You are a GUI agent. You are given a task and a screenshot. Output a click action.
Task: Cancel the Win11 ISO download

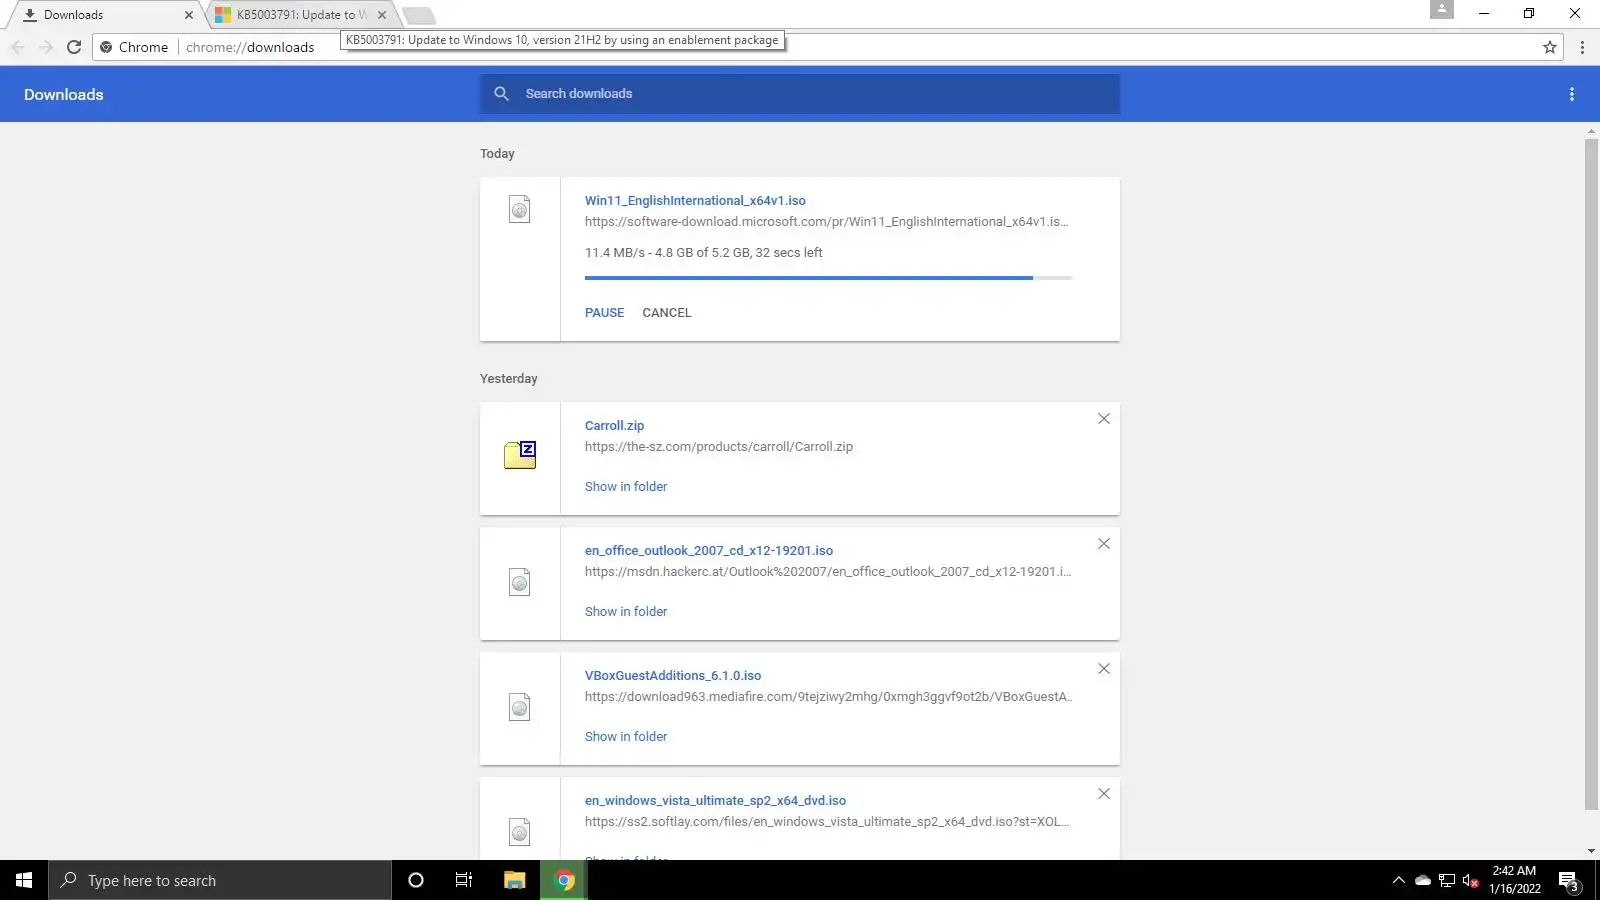click(x=667, y=313)
